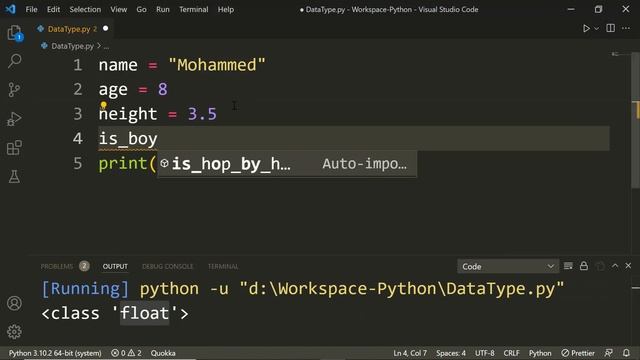Click the unsaved dot on DataType.py tab

pyautogui.click(x=106, y=29)
